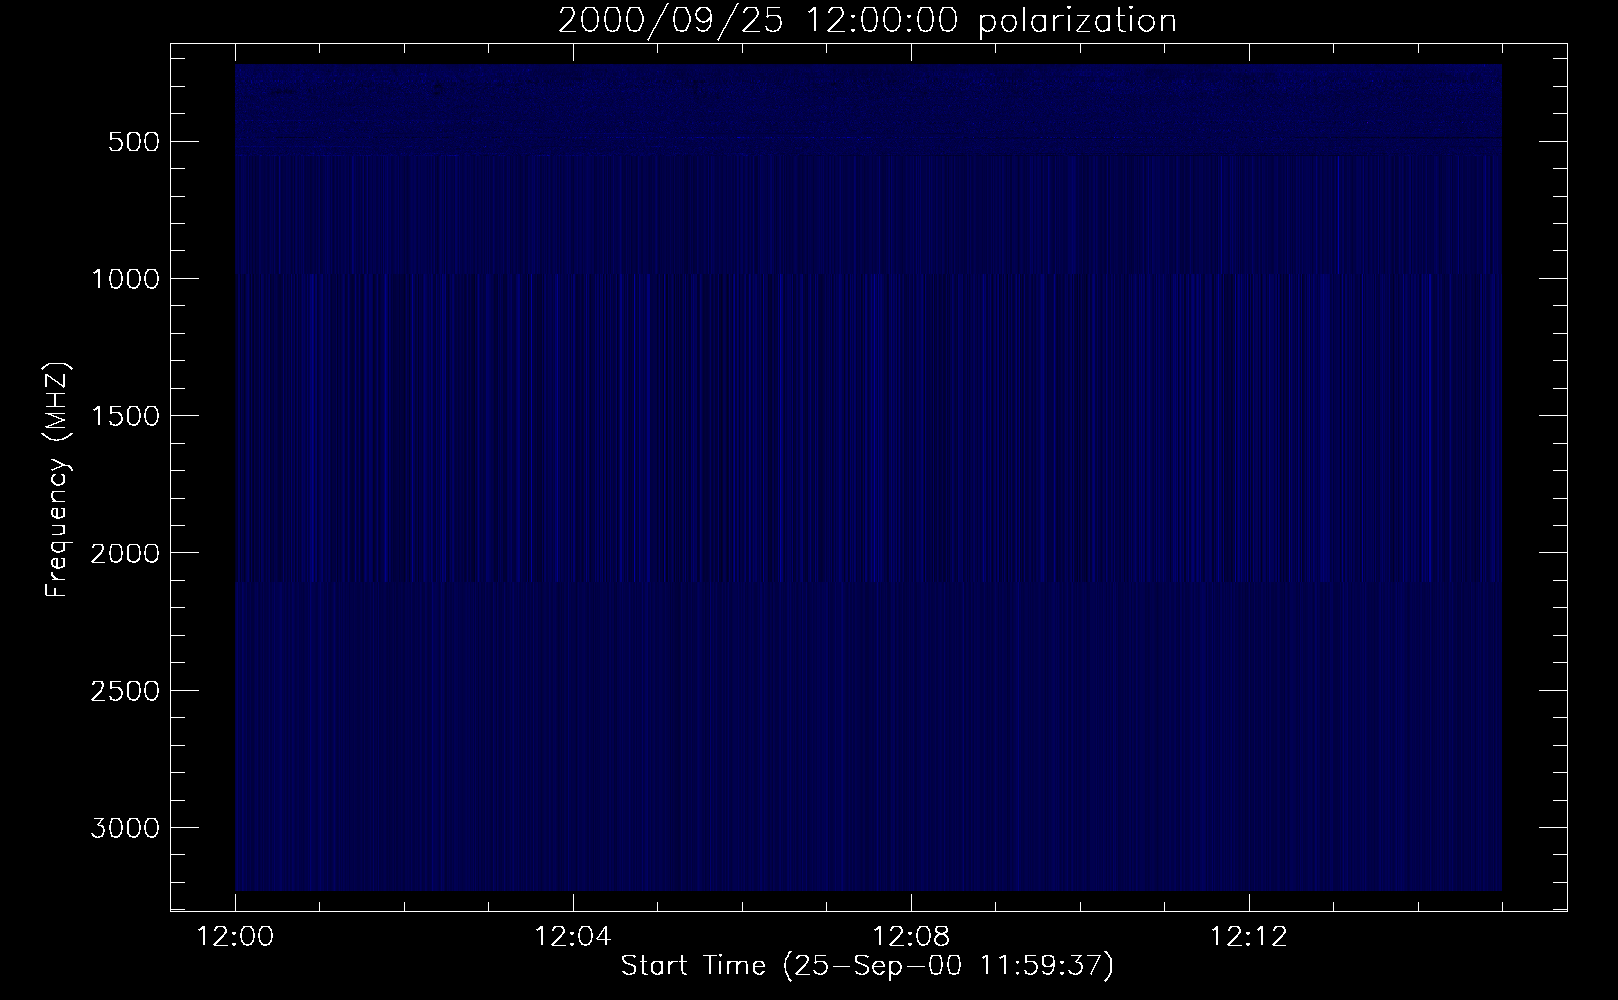Select the "1500" frequency tick label
The image size is (1618, 1000).
(126, 416)
